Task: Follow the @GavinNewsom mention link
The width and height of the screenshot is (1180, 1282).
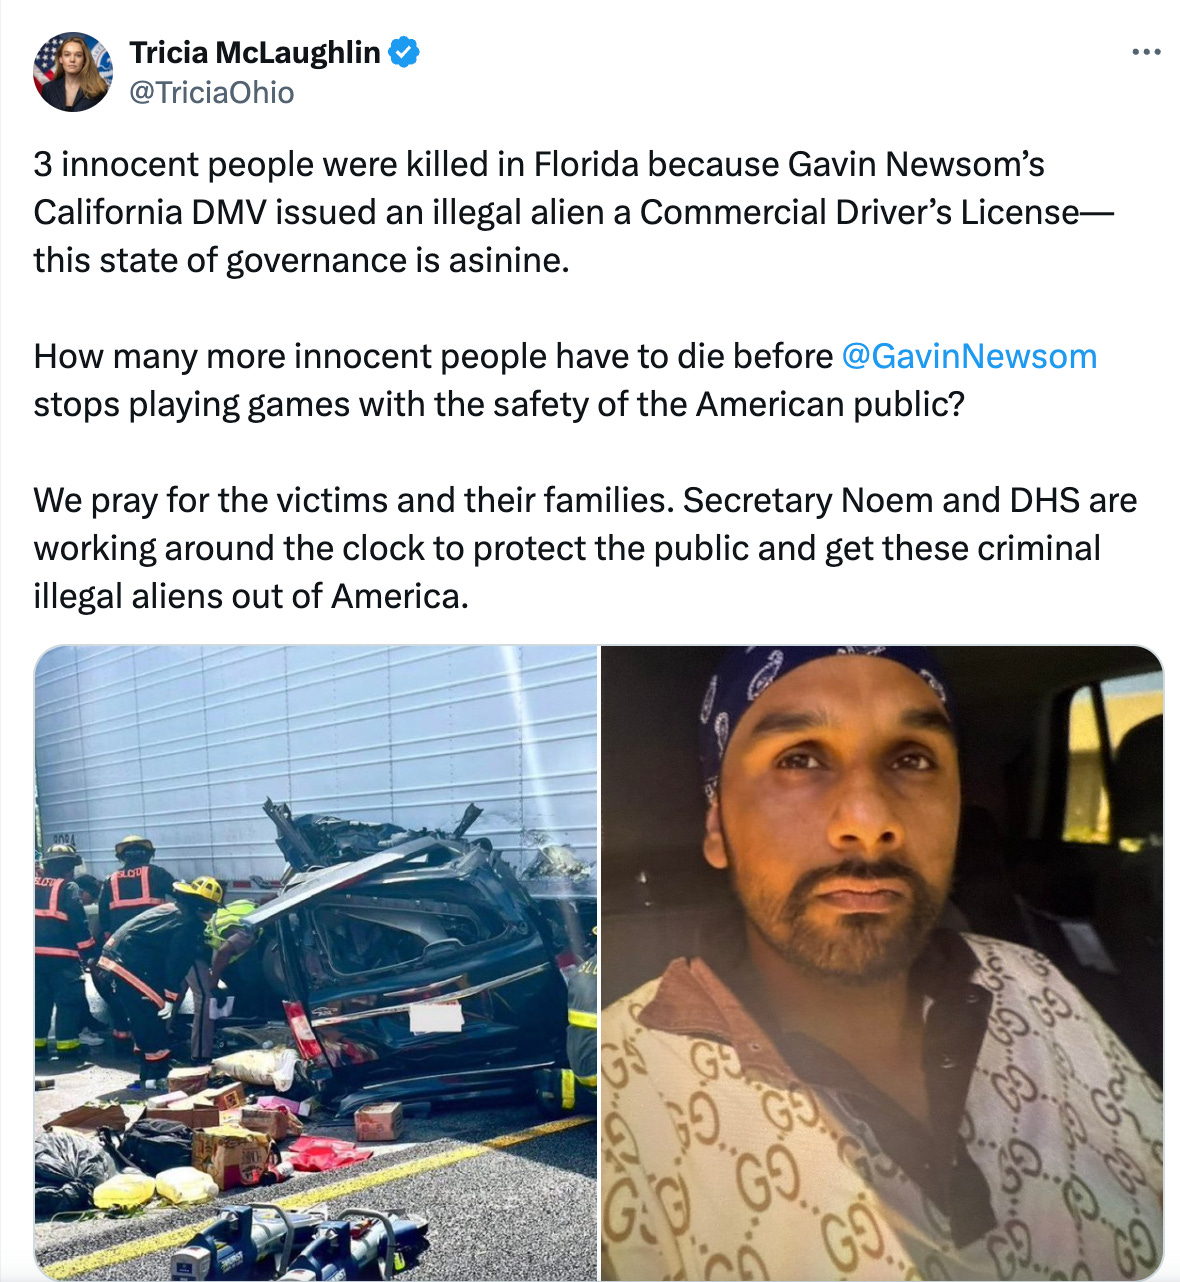Action: coord(969,356)
